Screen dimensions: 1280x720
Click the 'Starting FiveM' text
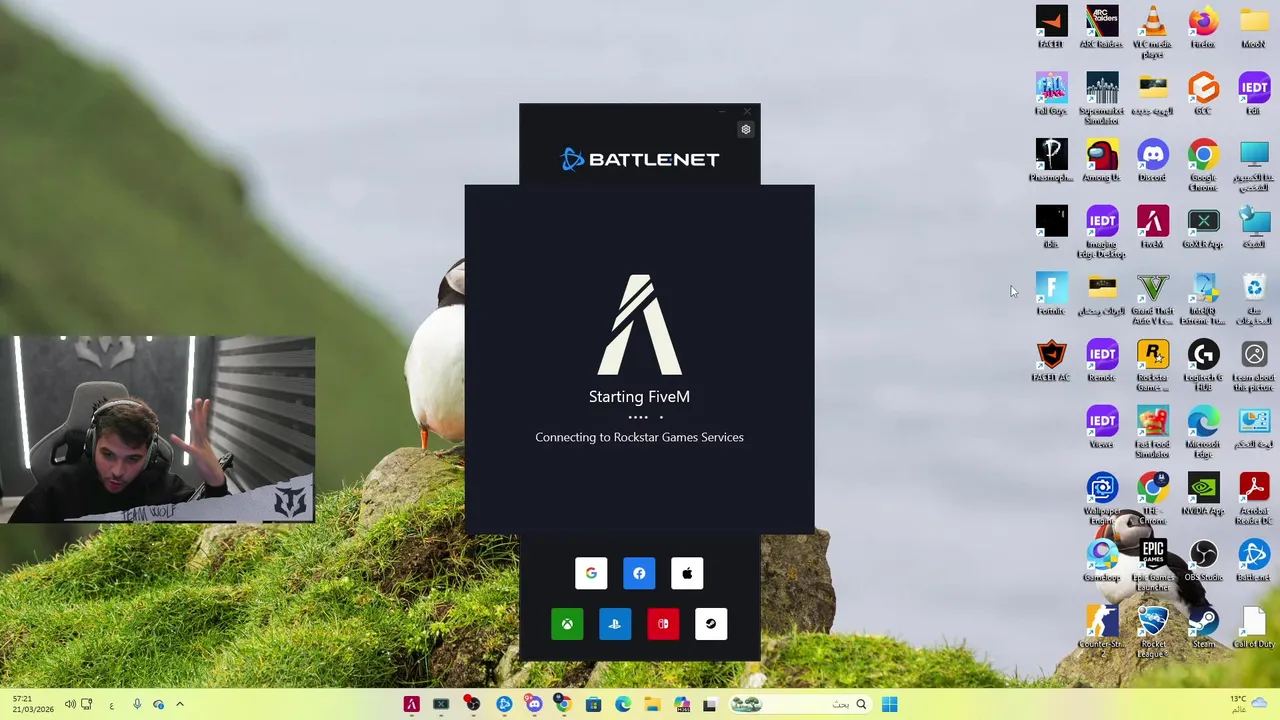coord(639,396)
